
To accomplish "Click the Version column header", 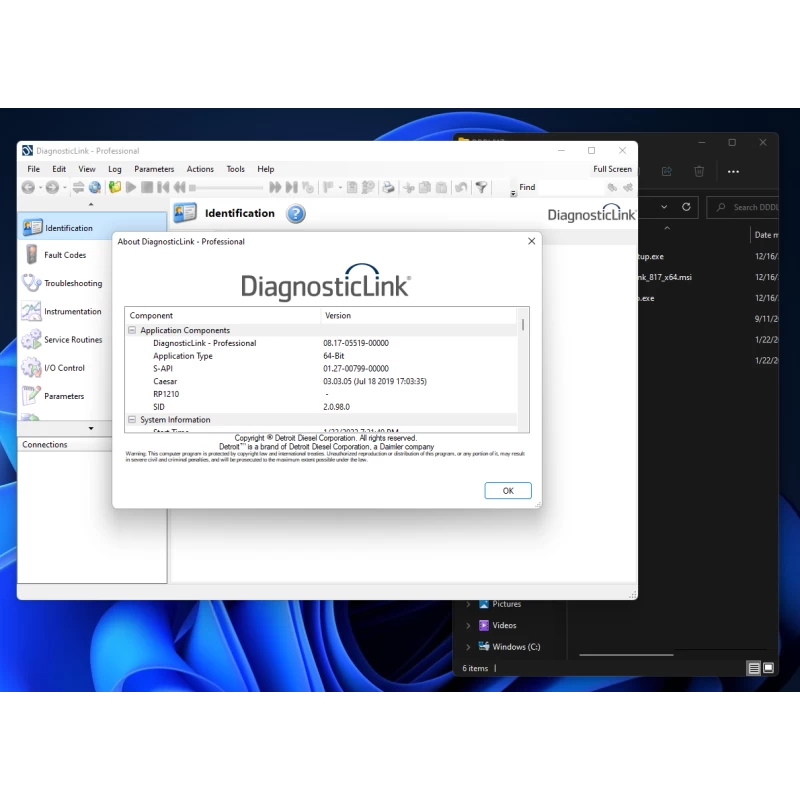I will pos(419,315).
